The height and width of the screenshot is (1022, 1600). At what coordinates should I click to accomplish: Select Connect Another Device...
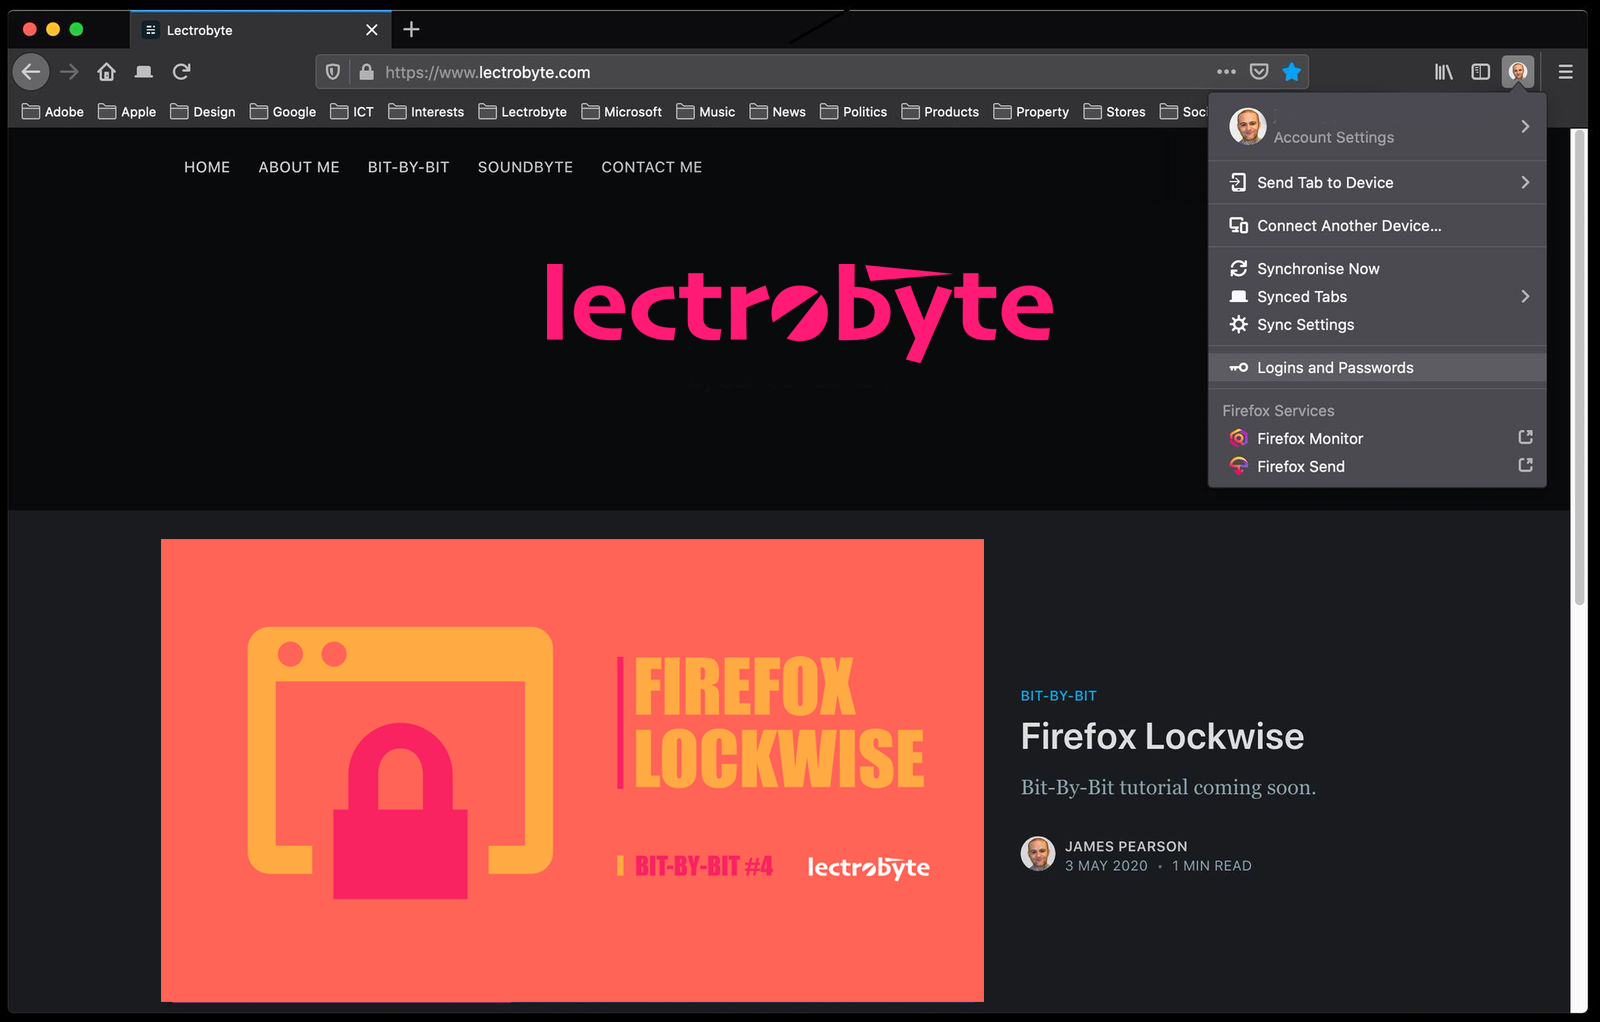point(1377,225)
